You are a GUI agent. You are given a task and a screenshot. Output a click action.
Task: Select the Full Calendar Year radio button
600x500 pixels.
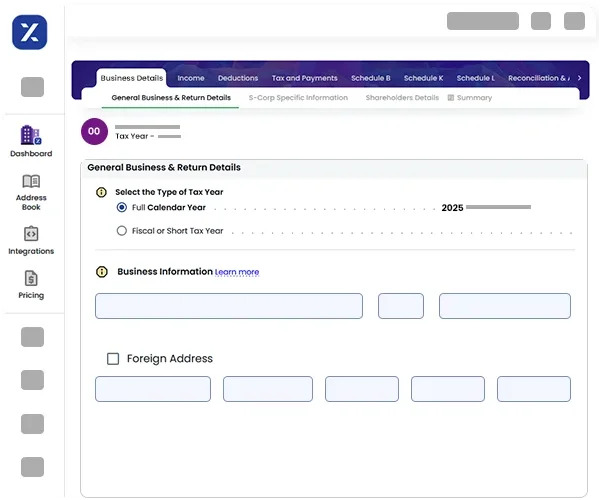coord(122,208)
